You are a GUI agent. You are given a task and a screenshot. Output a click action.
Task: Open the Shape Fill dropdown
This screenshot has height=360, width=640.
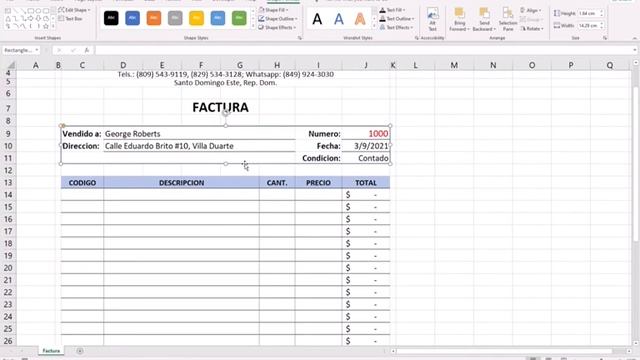point(273,10)
